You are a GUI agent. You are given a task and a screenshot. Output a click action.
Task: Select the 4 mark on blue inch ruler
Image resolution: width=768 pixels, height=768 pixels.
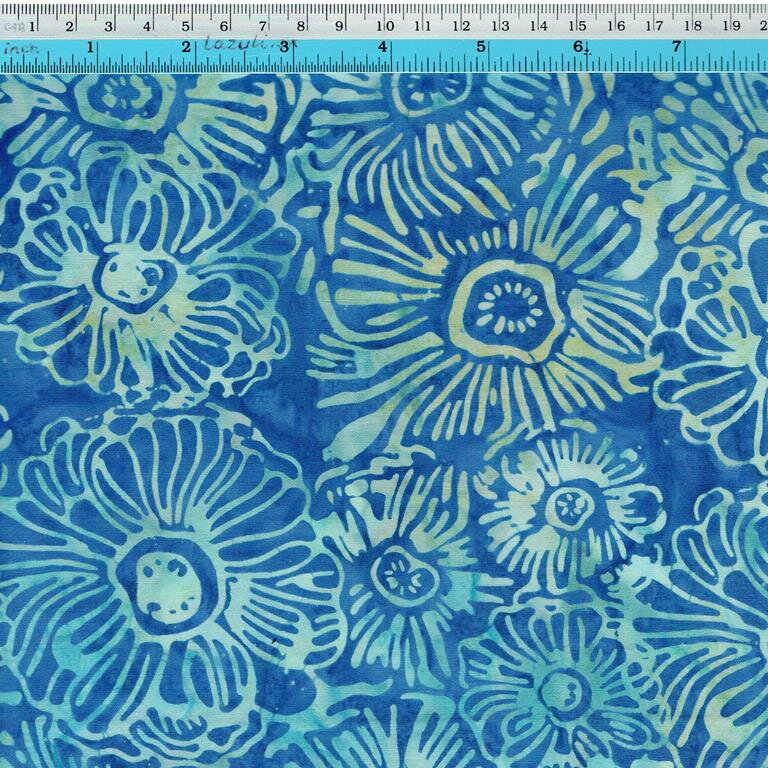(383, 47)
